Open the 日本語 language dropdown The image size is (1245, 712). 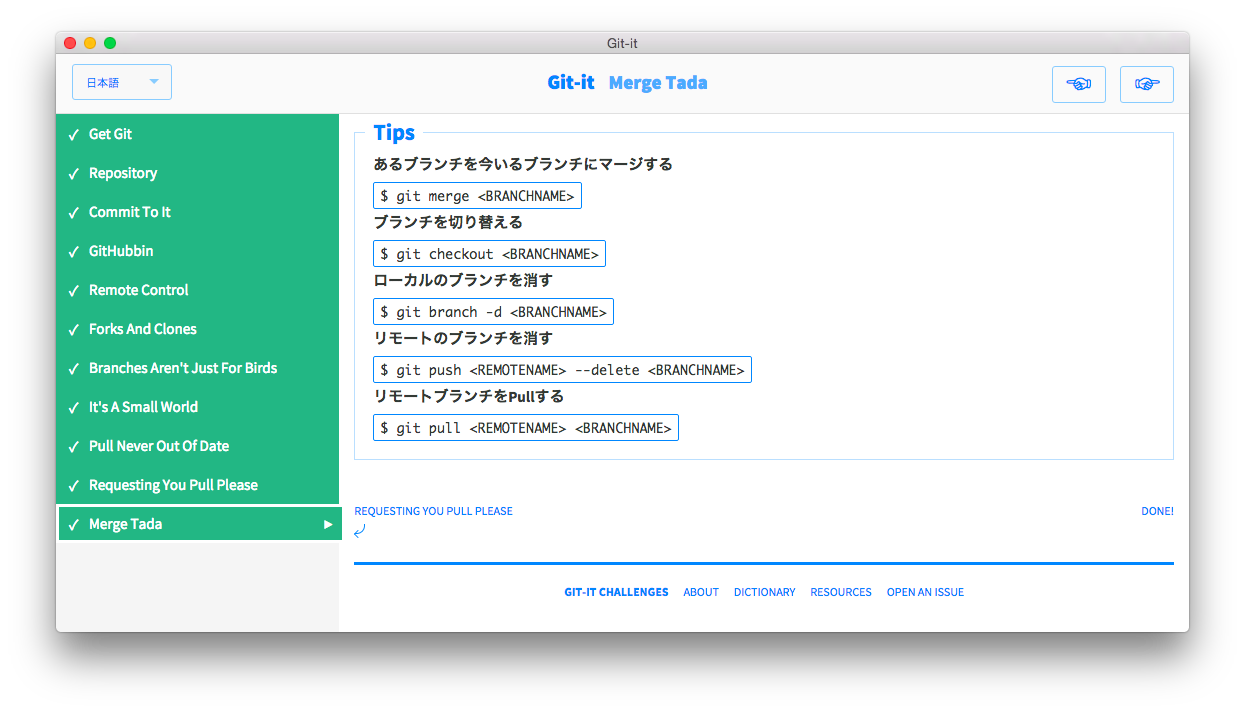tap(122, 82)
